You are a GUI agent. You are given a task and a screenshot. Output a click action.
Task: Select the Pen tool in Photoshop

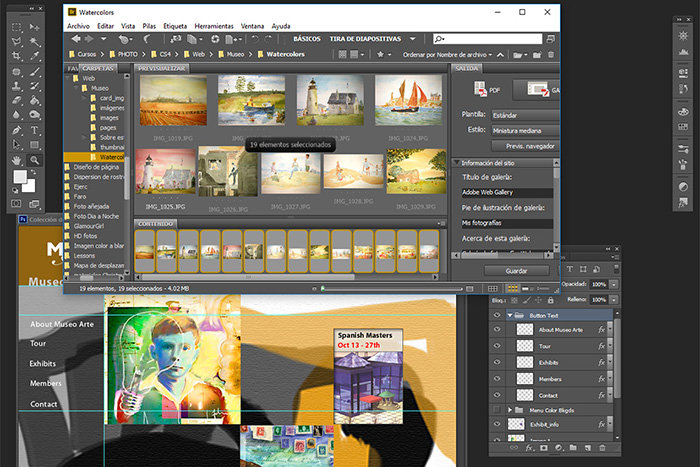(x=17, y=130)
